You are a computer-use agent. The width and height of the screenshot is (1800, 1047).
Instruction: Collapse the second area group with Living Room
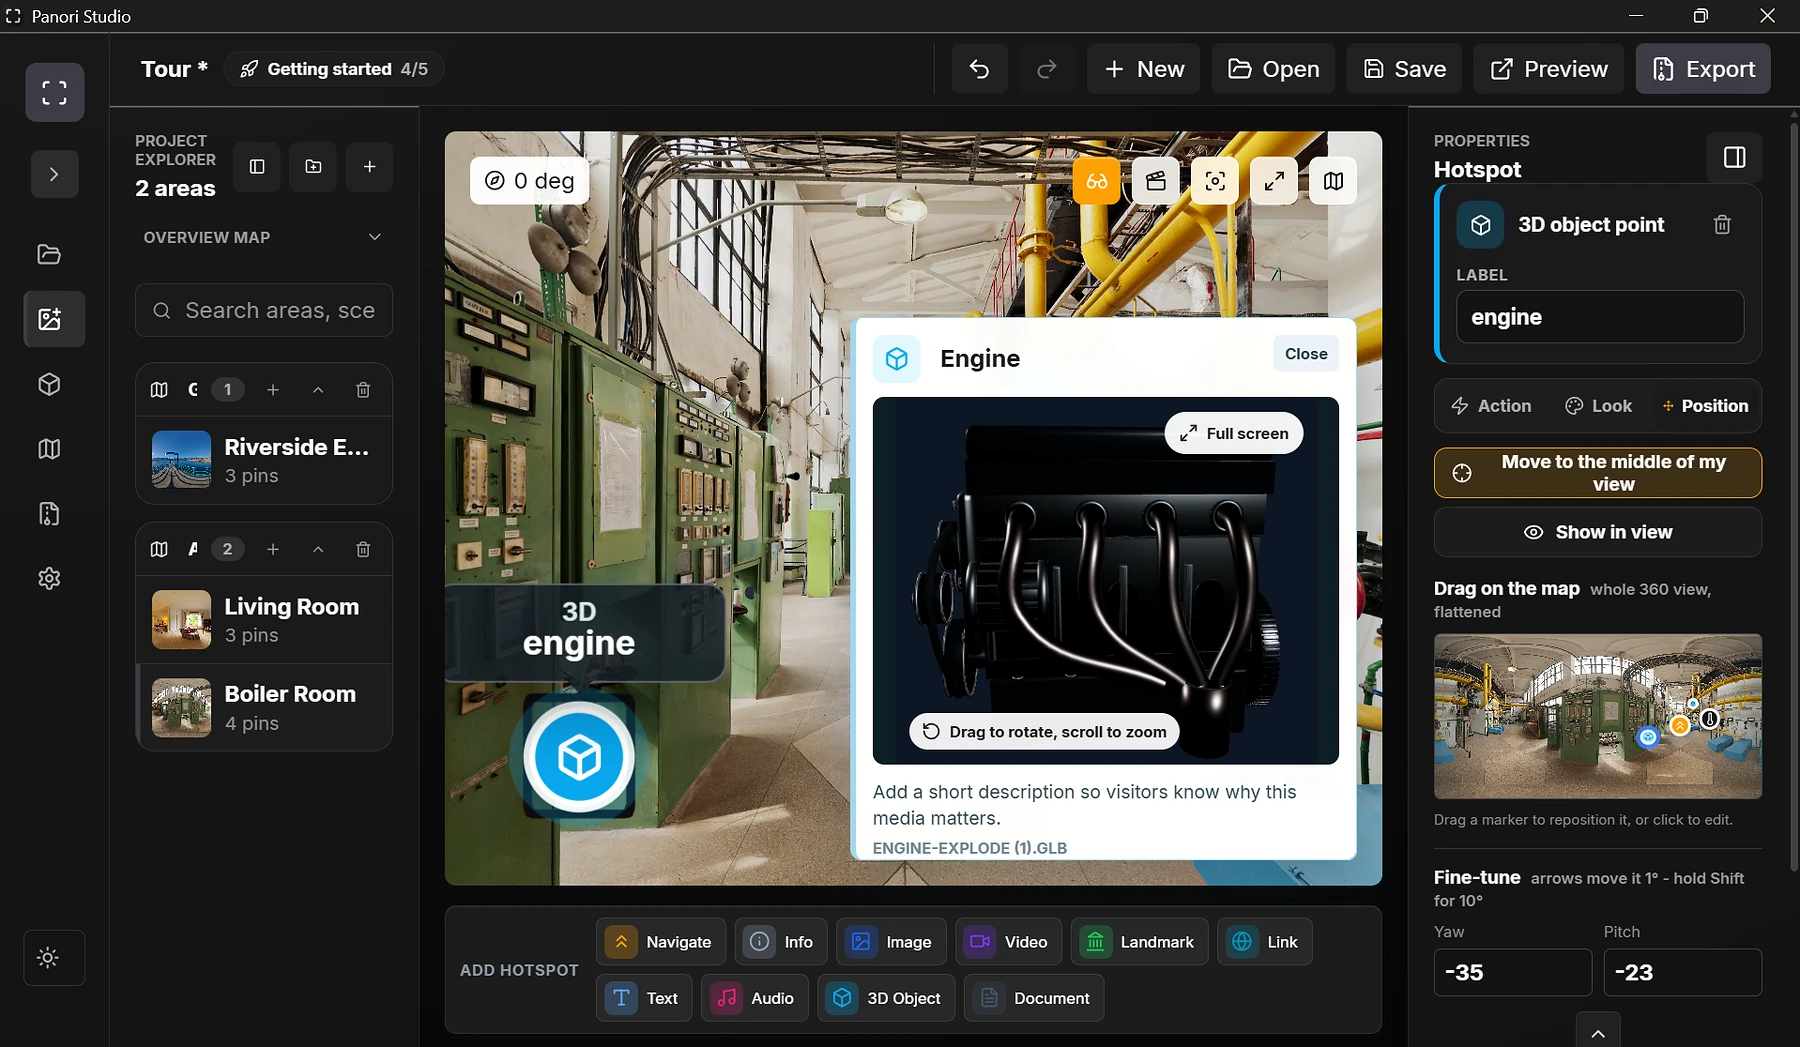point(318,549)
